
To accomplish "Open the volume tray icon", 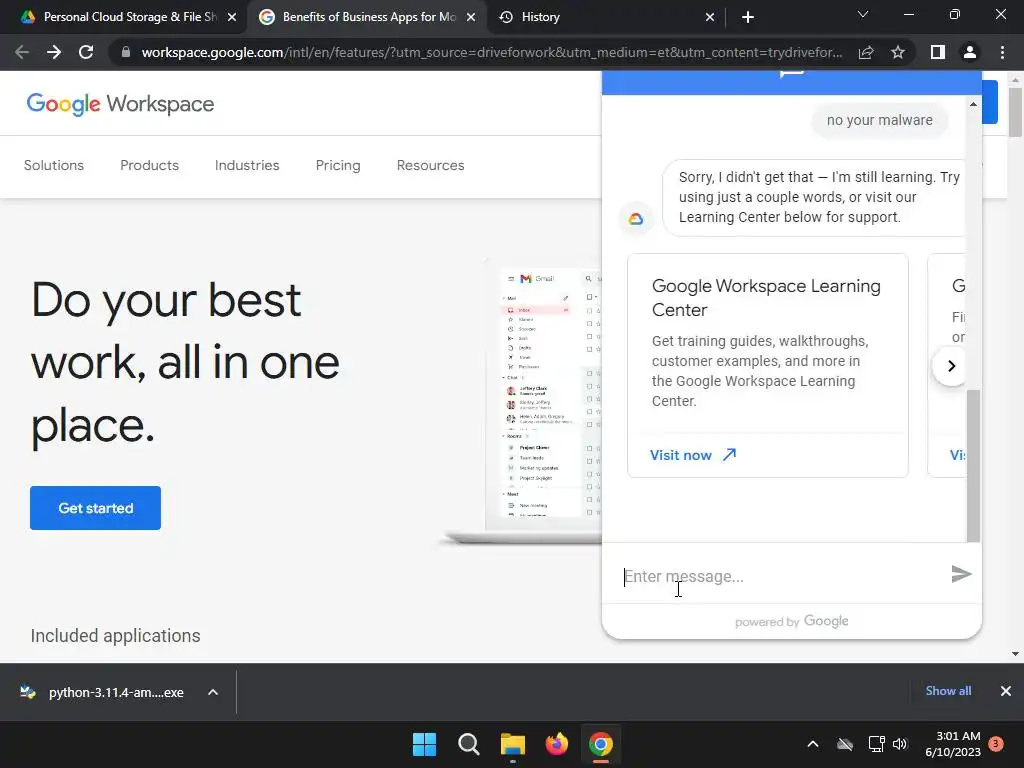I will click(900, 744).
